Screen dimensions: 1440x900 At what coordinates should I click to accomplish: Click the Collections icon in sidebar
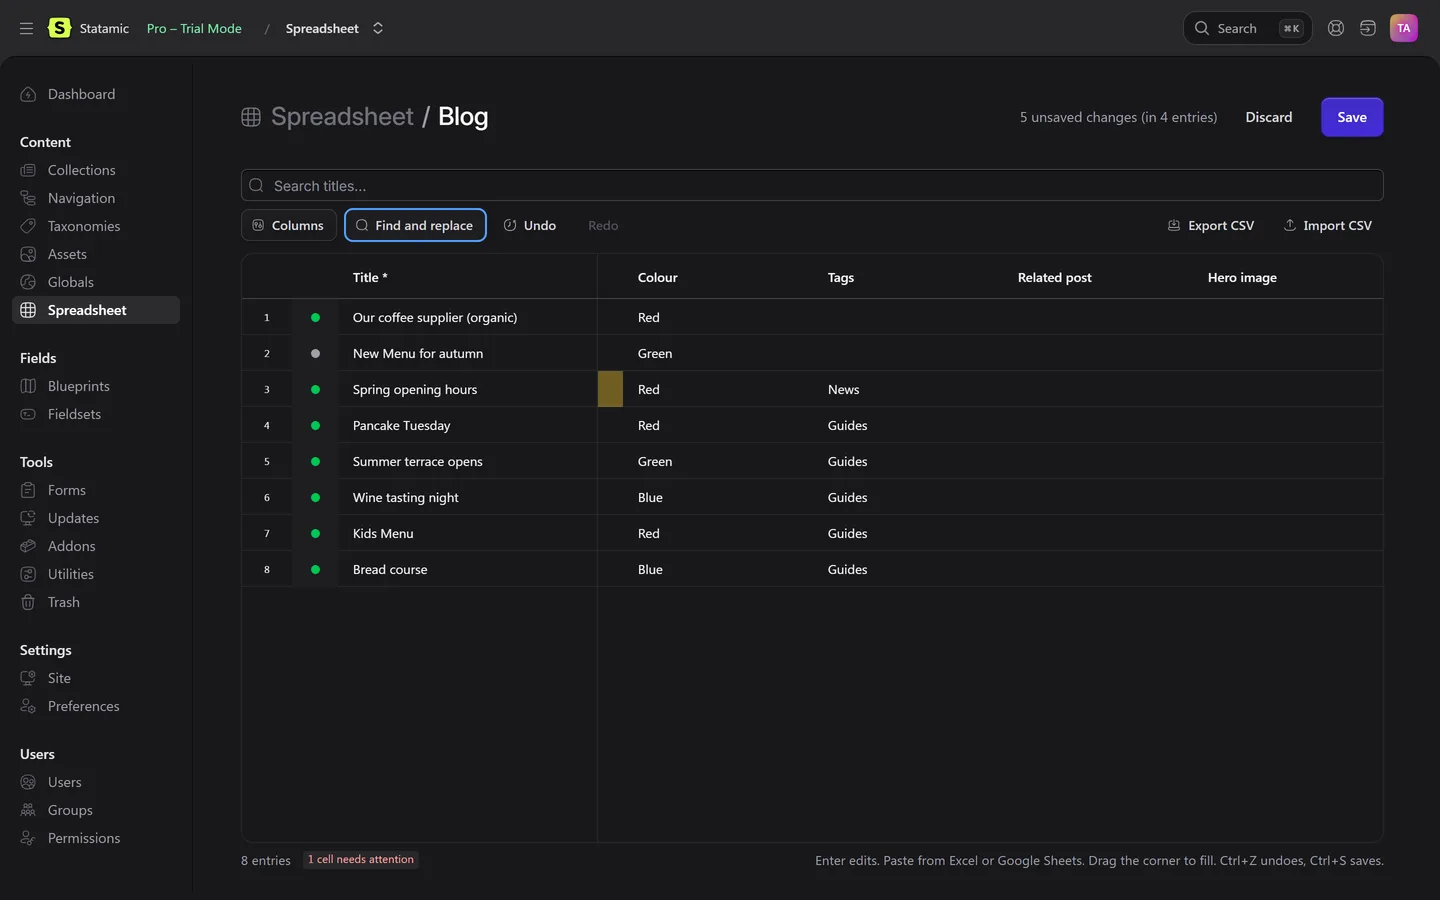[x=28, y=170]
